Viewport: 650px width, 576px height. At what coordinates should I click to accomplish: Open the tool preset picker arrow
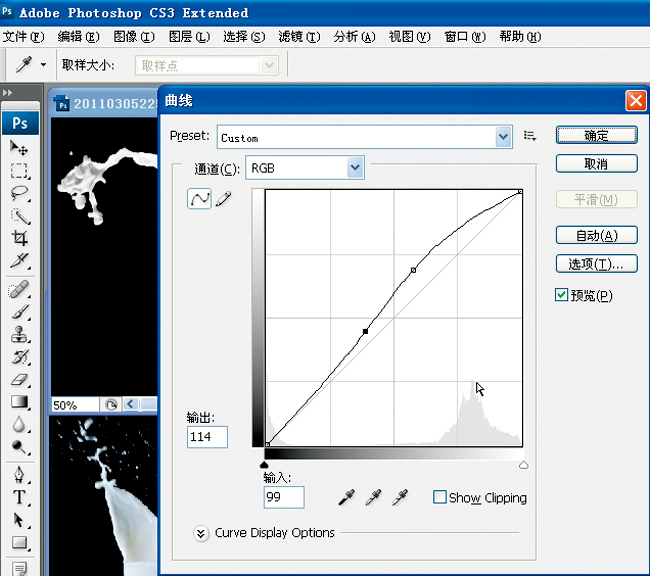pos(43,65)
